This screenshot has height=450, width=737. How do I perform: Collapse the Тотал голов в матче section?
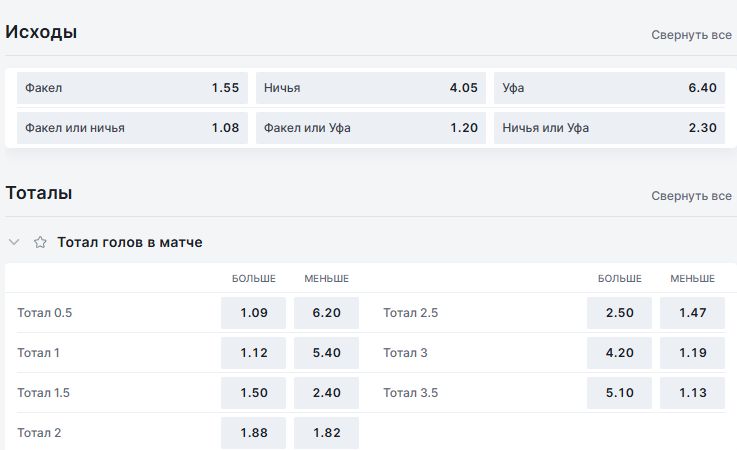[14, 242]
